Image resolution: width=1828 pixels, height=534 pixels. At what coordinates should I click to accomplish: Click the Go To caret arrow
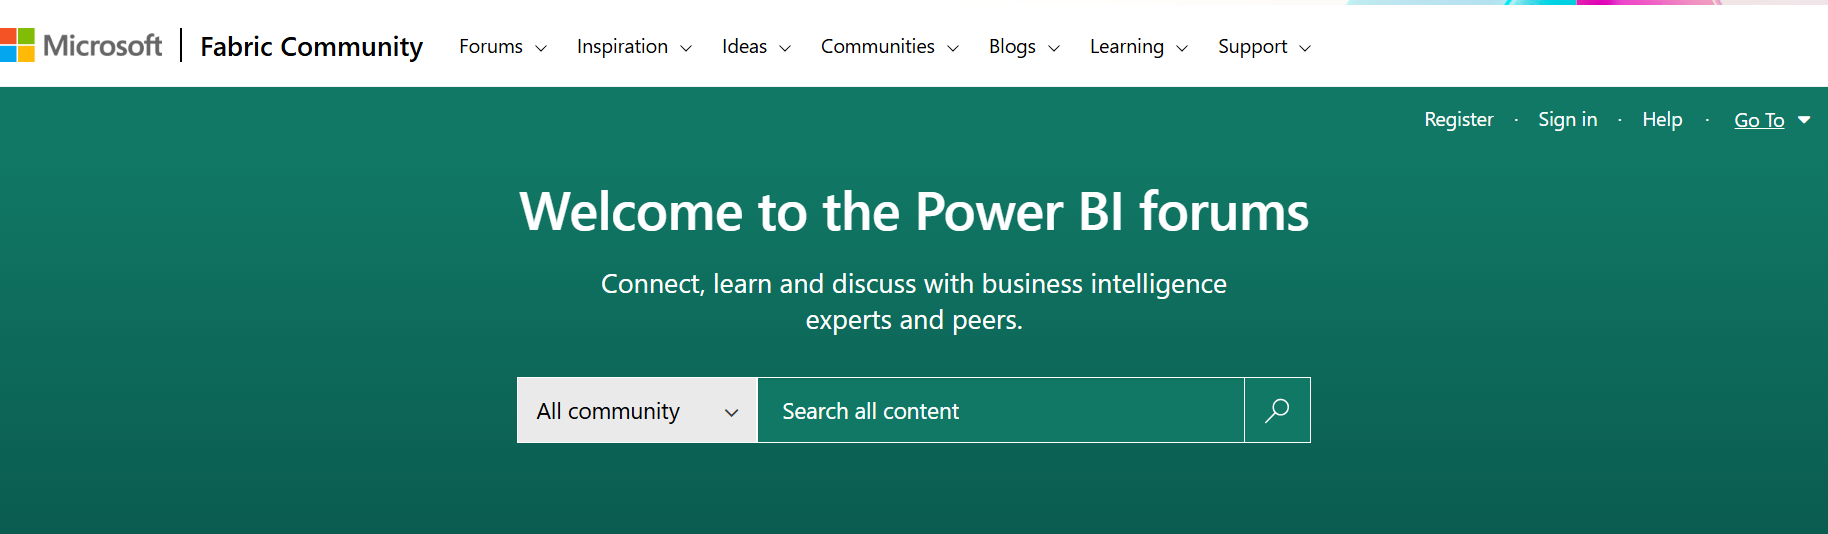pyautogui.click(x=1804, y=120)
